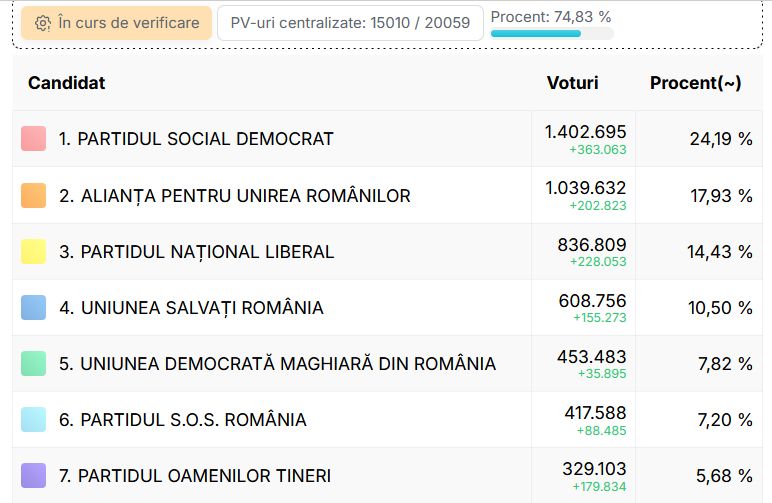772x503 pixels.
Task: Open the Alianța pentru Unirea Românilor row
Action: click(x=387, y=195)
